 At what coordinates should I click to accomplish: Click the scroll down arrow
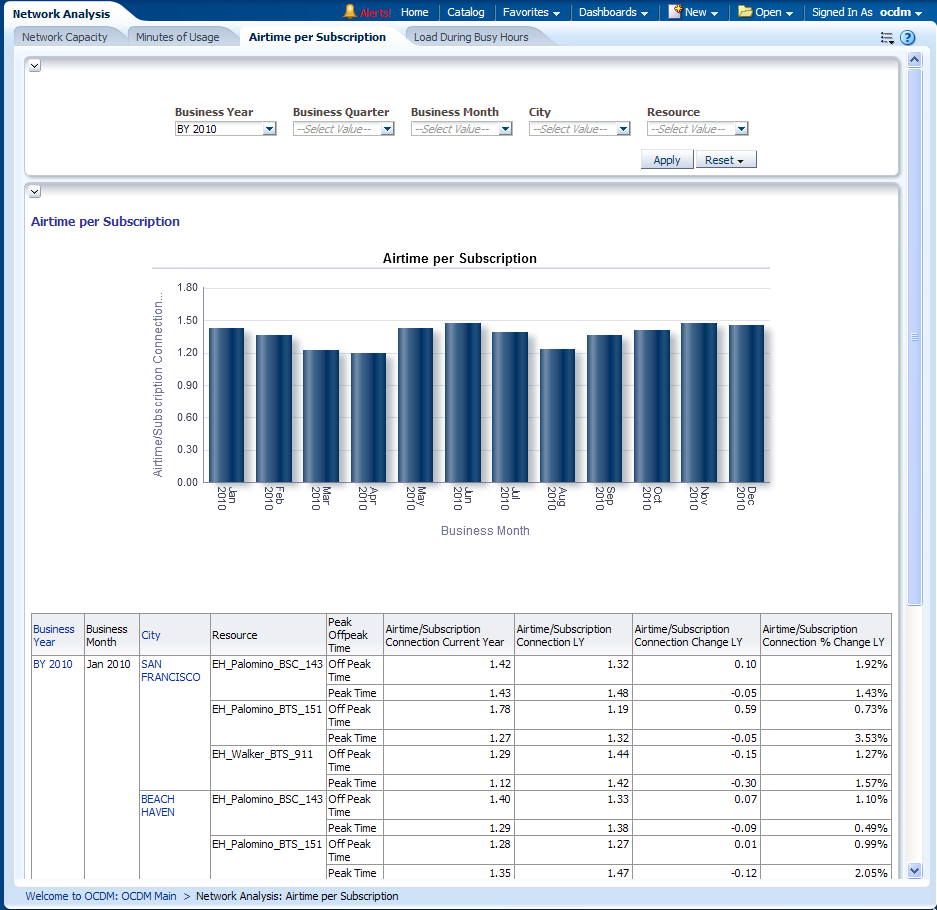click(x=914, y=871)
